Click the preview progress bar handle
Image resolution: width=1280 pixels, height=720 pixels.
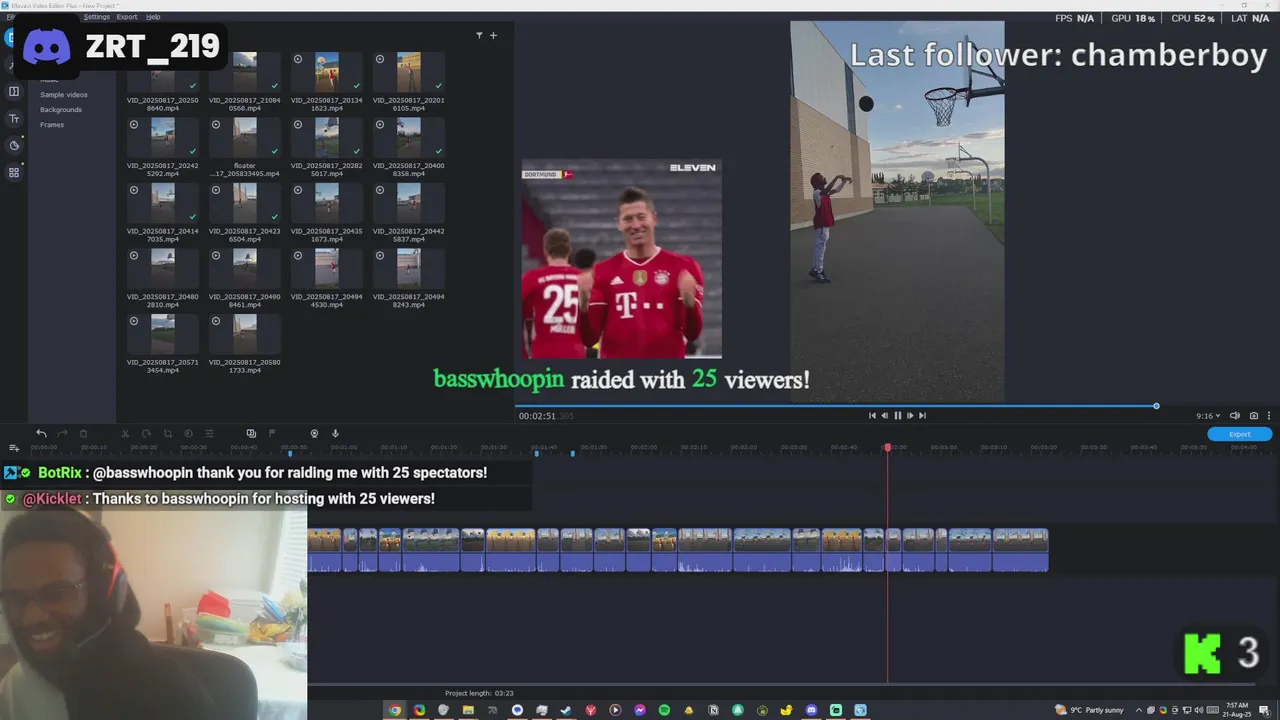1156,406
